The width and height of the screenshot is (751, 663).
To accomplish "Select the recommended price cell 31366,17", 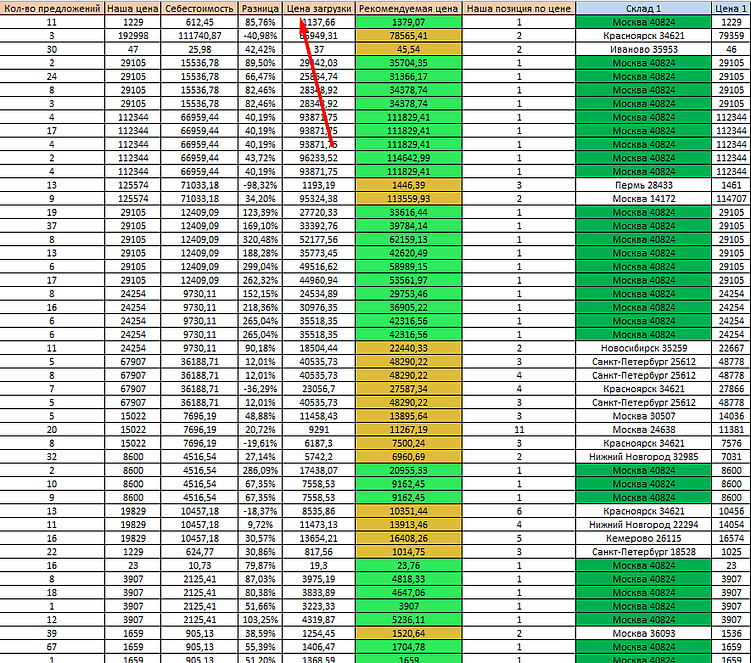I will pyautogui.click(x=409, y=77).
